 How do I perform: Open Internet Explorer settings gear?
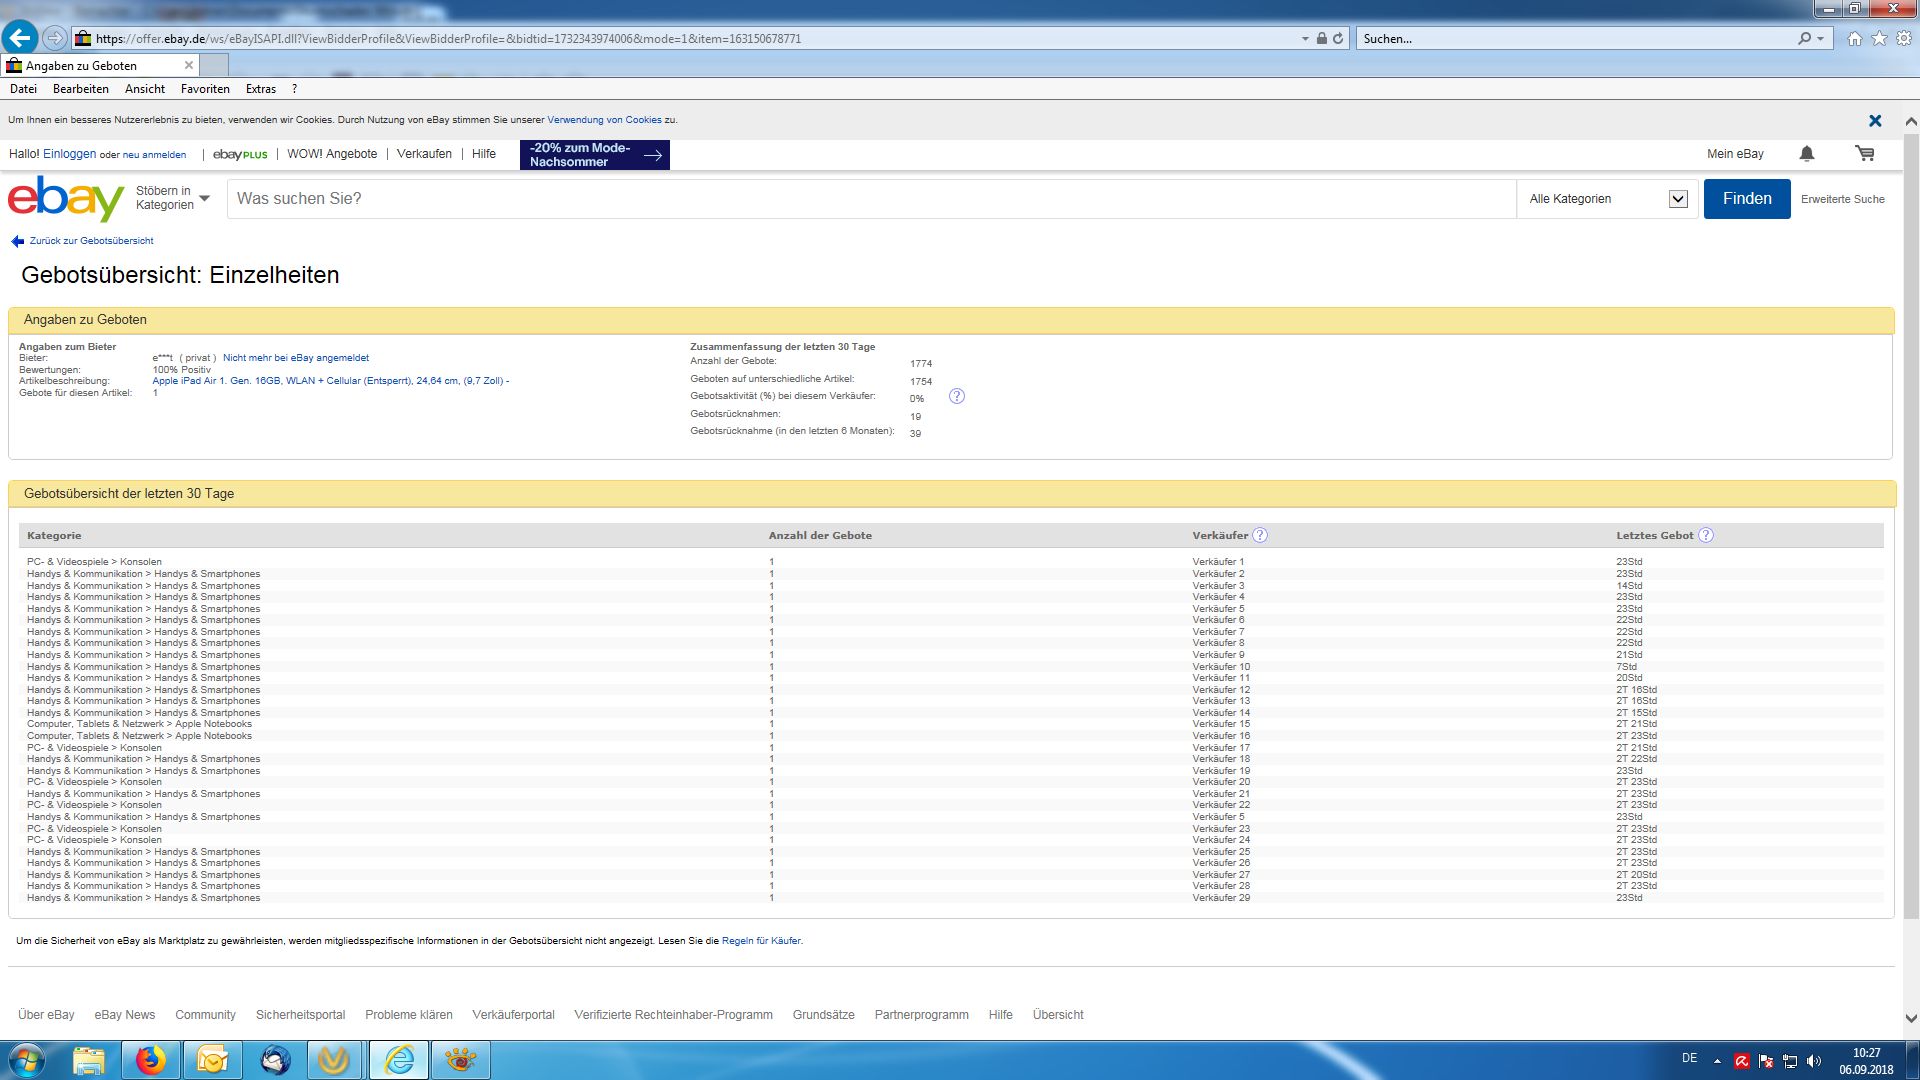[1904, 38]
